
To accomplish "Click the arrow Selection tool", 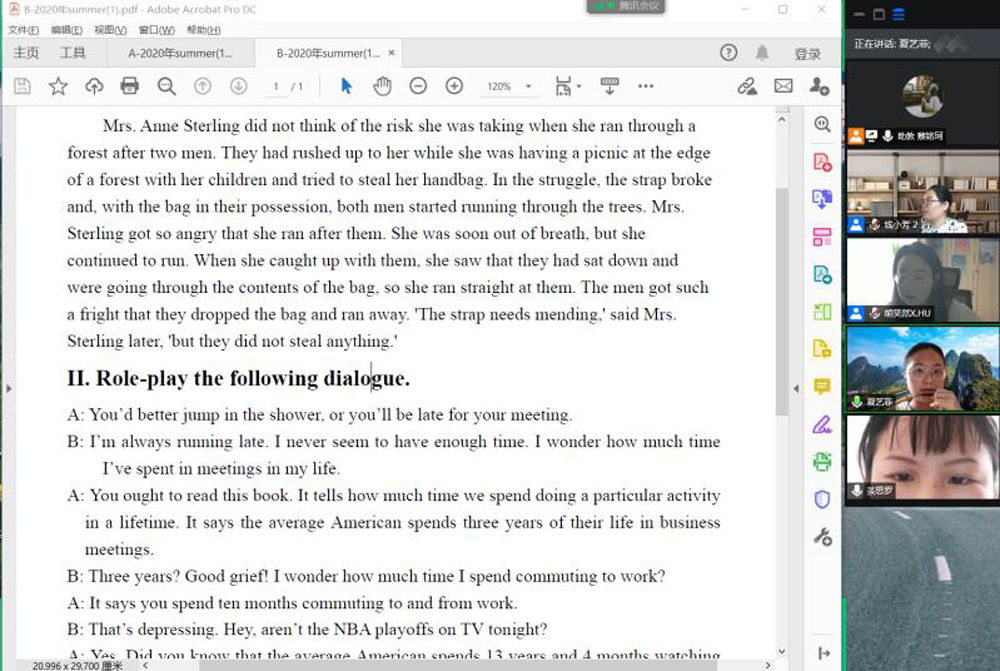I will click(346, 87).
